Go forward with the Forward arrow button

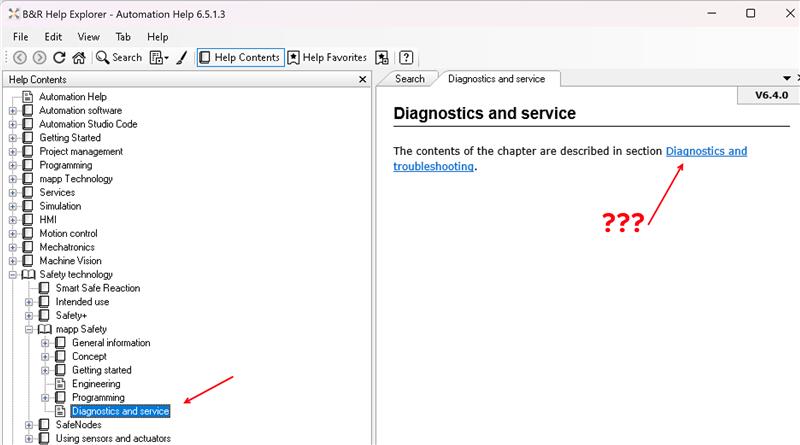click(39, 58)
